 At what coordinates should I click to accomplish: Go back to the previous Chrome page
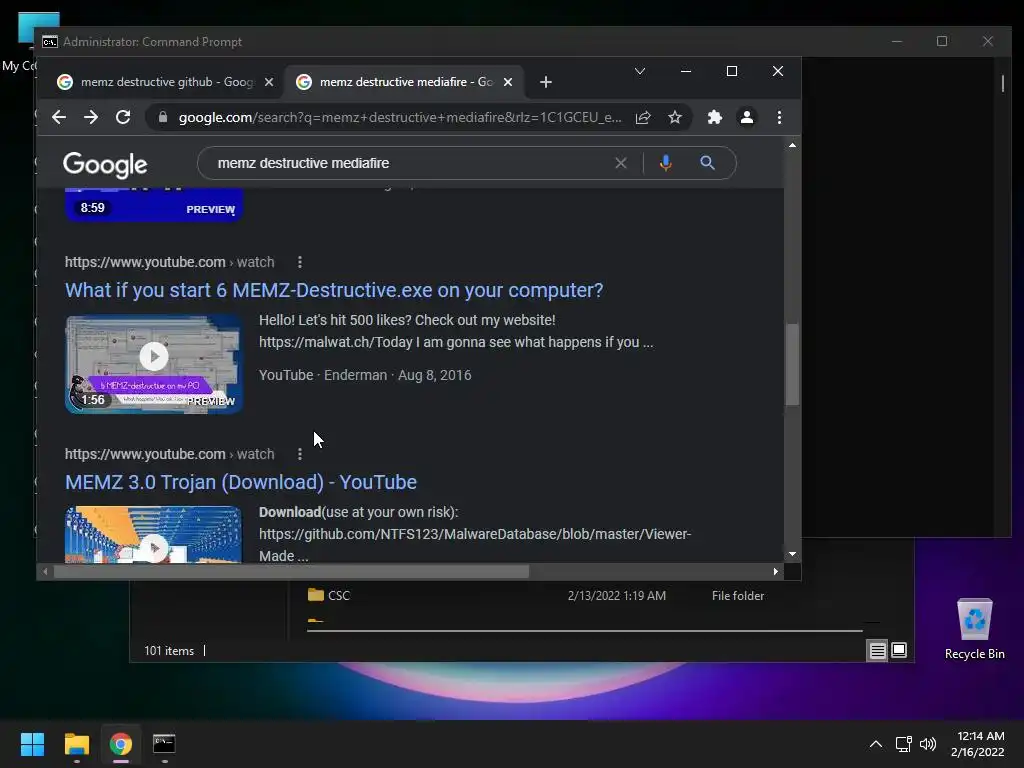pyautogui.click(x=59, y=118)
